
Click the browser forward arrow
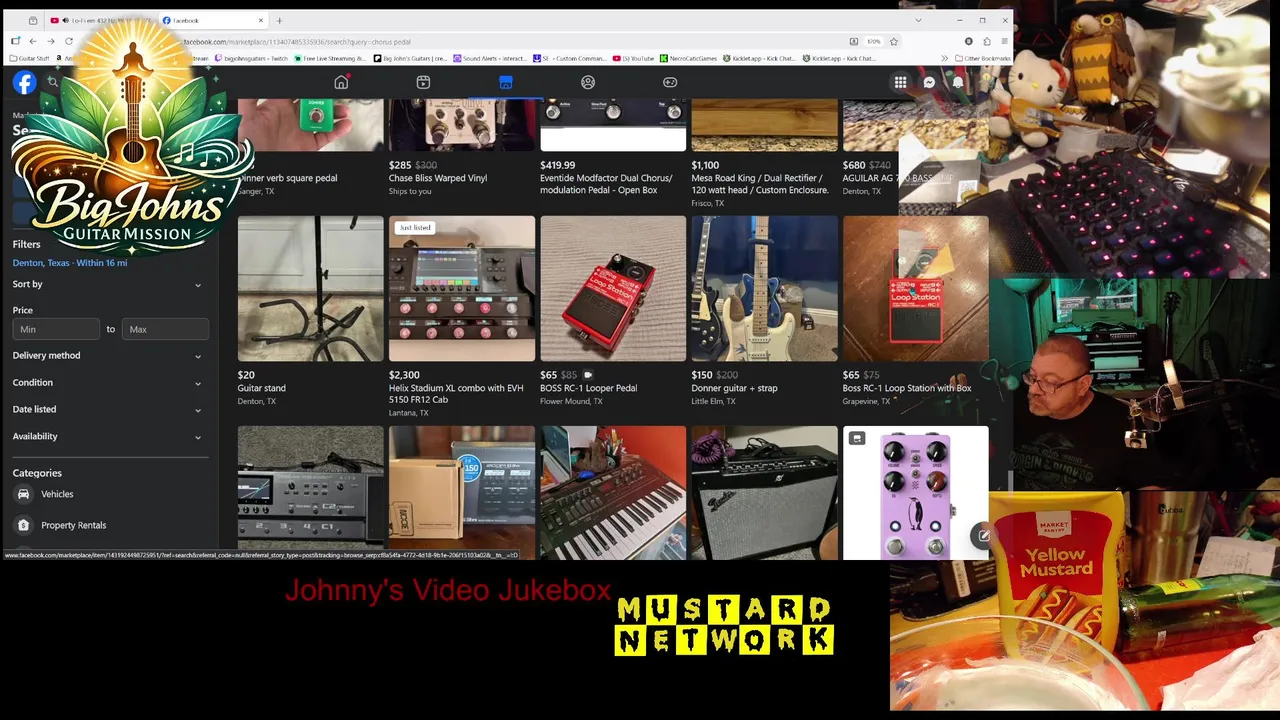coord(50,41)
